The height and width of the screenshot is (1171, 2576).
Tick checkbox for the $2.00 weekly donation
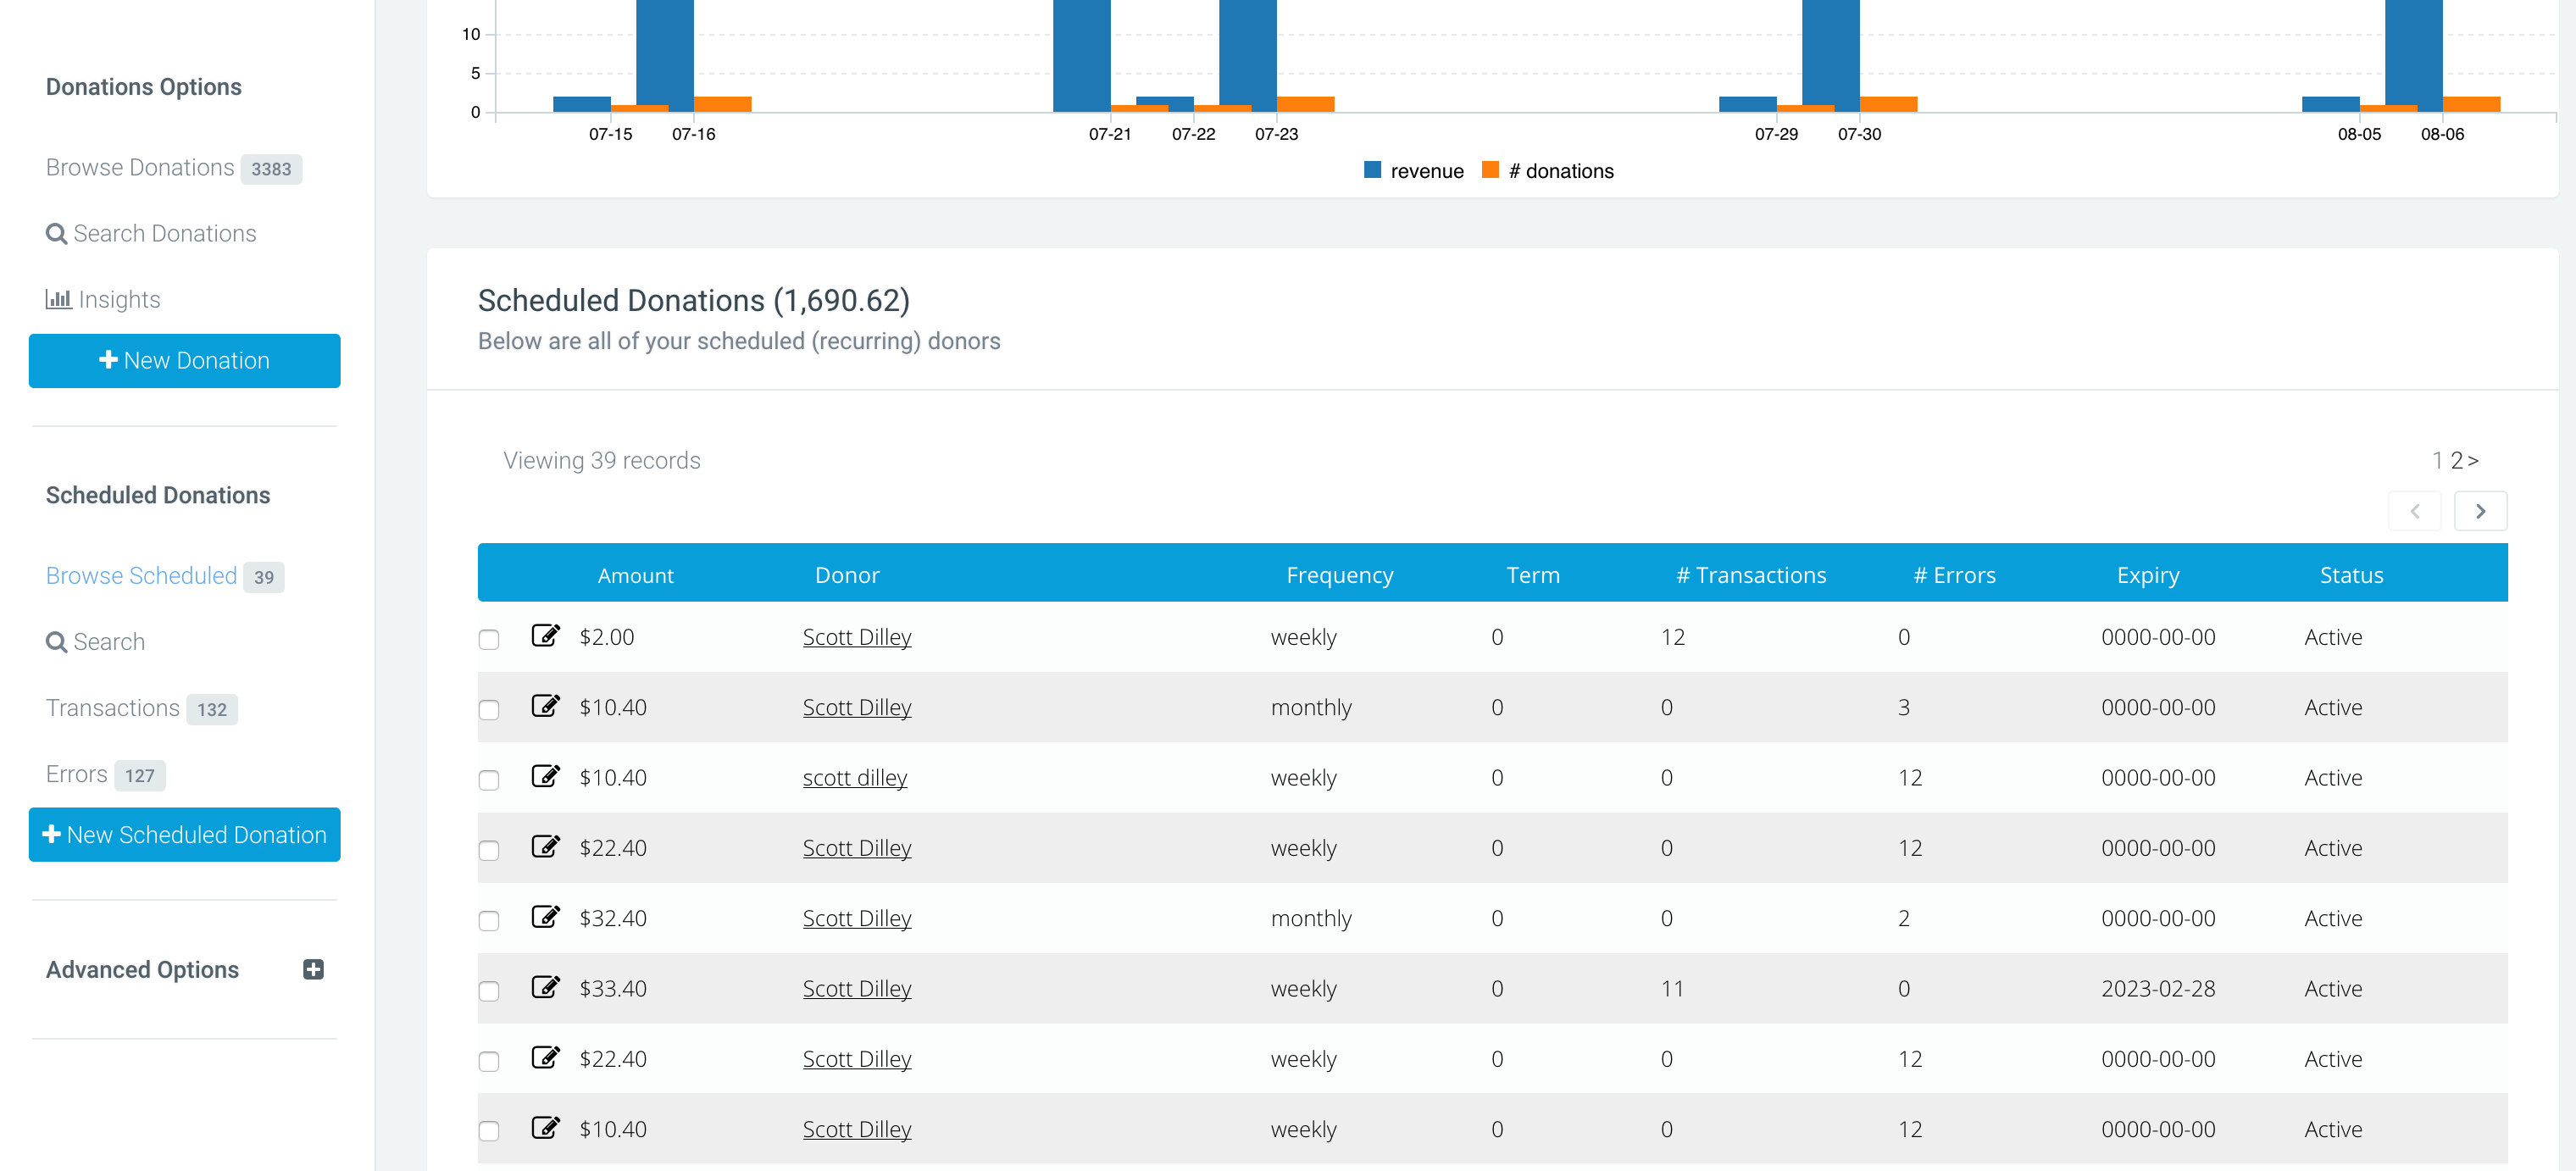click(489, 639)
